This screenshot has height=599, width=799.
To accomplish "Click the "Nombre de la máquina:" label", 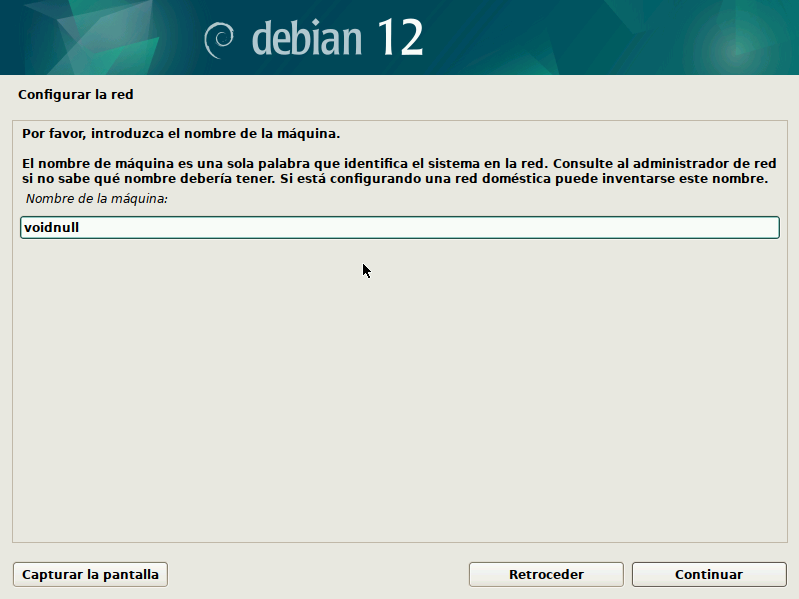I will click(96, 199).
